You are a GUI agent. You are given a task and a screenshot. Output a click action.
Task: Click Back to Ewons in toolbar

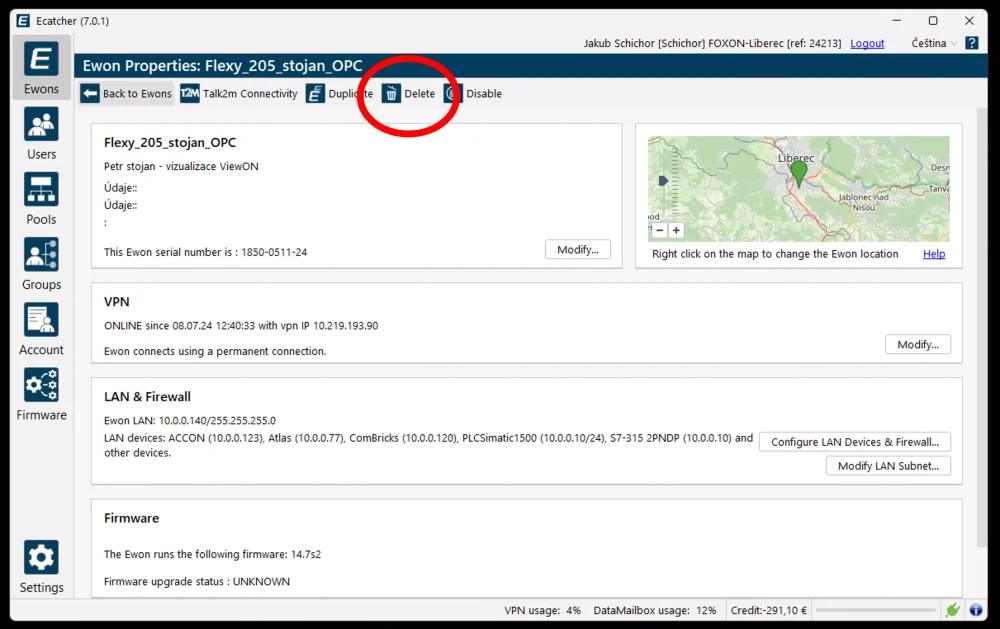[127, 94]
